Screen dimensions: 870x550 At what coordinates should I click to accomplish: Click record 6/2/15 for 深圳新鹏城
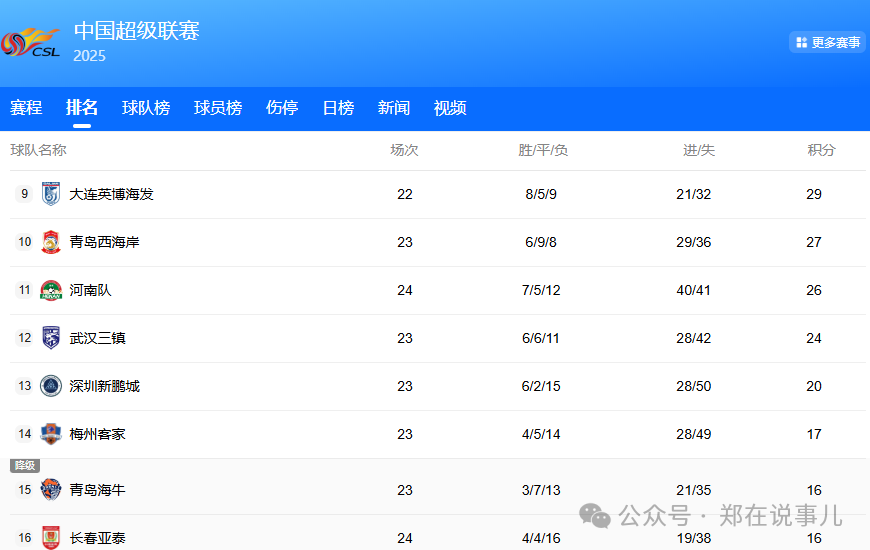[541, 386]
